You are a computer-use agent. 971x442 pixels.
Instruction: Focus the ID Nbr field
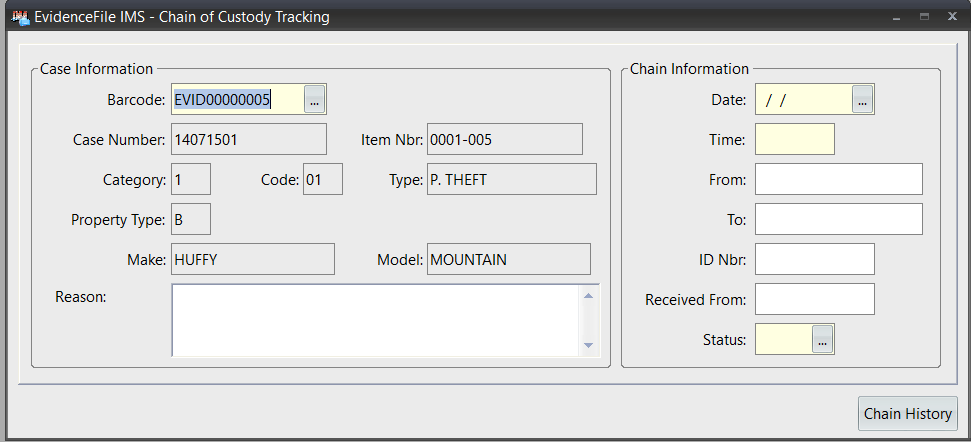814,260
